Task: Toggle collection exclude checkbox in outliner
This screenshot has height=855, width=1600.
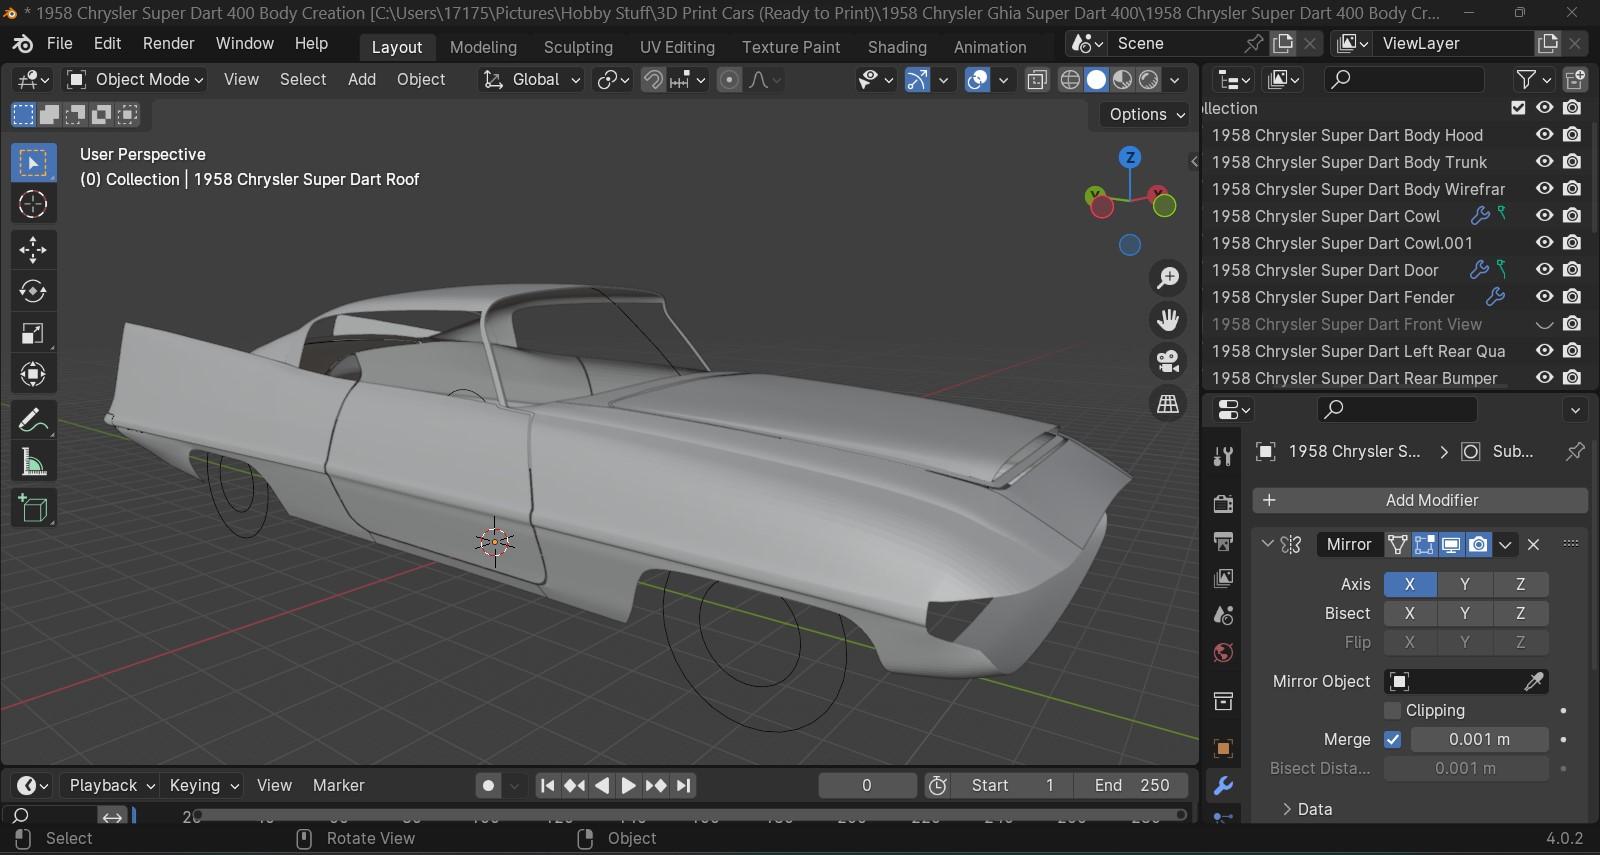Action: click(1518, 108)
